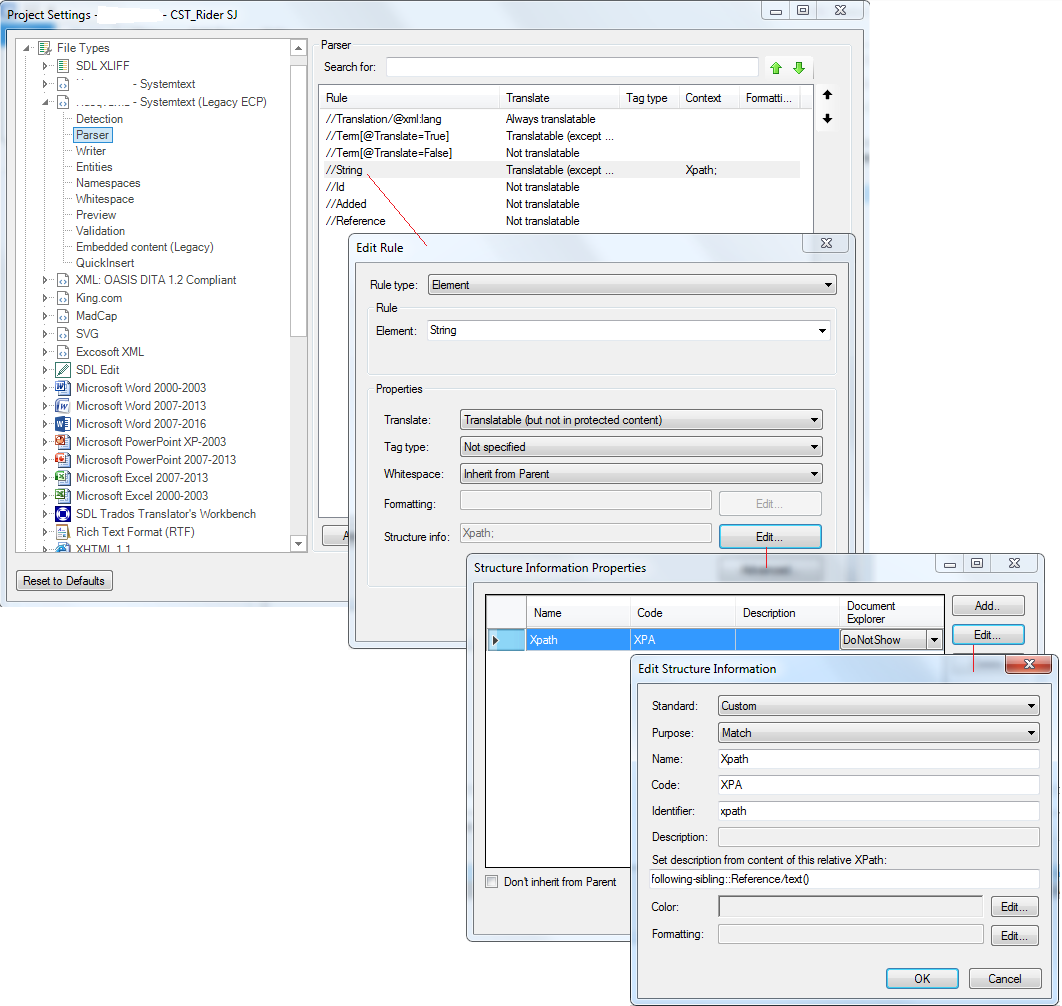1062x1006 pixels.
Task: Close the Edit Structure Information dialog
Action: click(1028, 664)
